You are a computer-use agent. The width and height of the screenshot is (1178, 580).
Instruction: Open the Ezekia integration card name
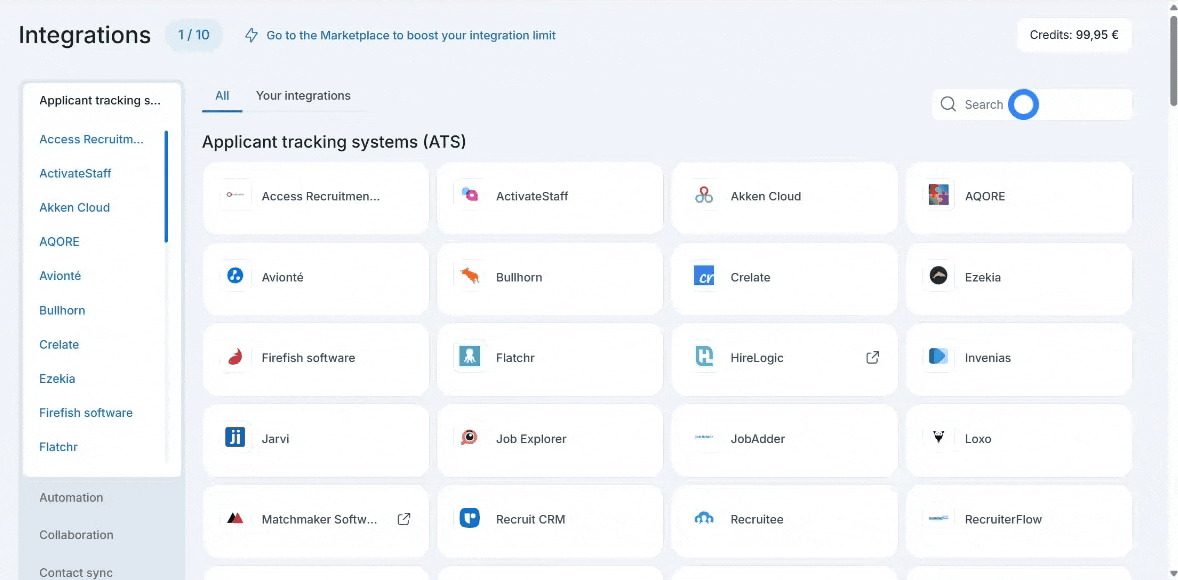(983, 277)
